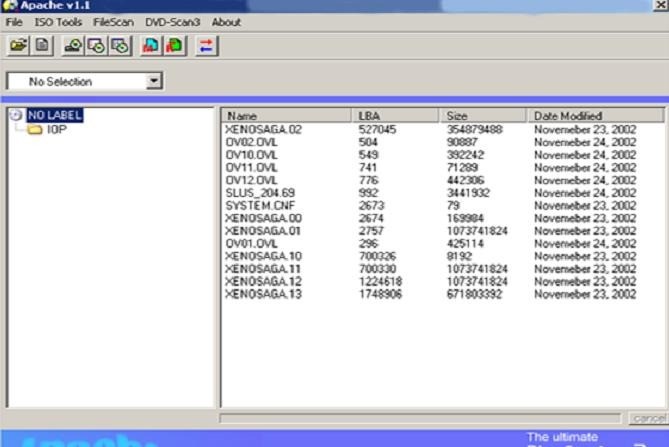Screen dimensions: 669x447
Task: Click the dark window-with-disc toolbar icon
Action: pos(120,46)
